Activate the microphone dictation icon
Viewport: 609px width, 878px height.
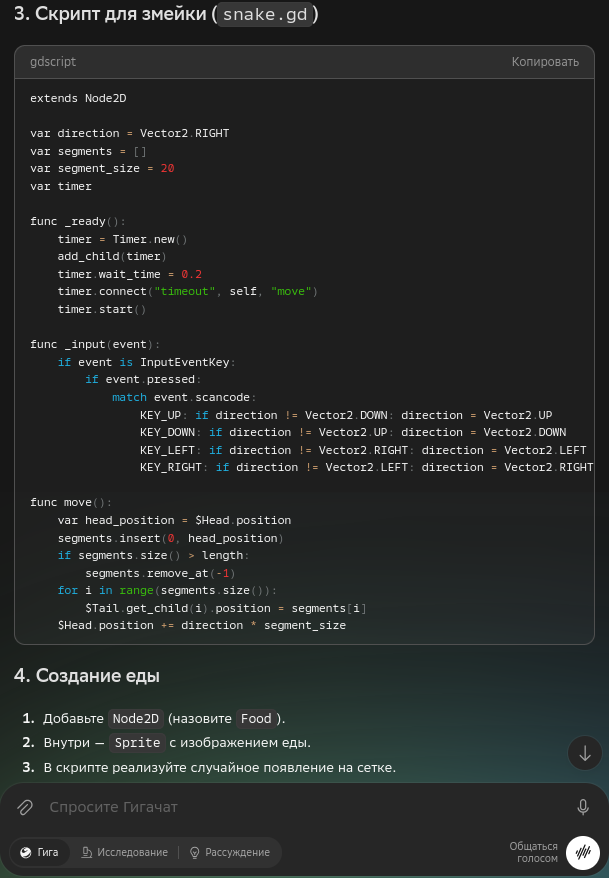[583, 807]
